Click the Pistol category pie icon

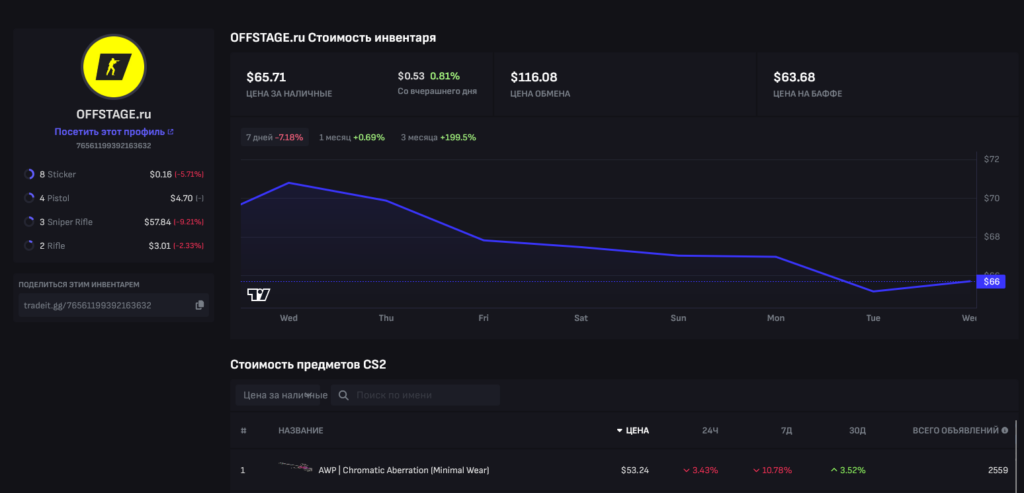(x=29, y=198)
